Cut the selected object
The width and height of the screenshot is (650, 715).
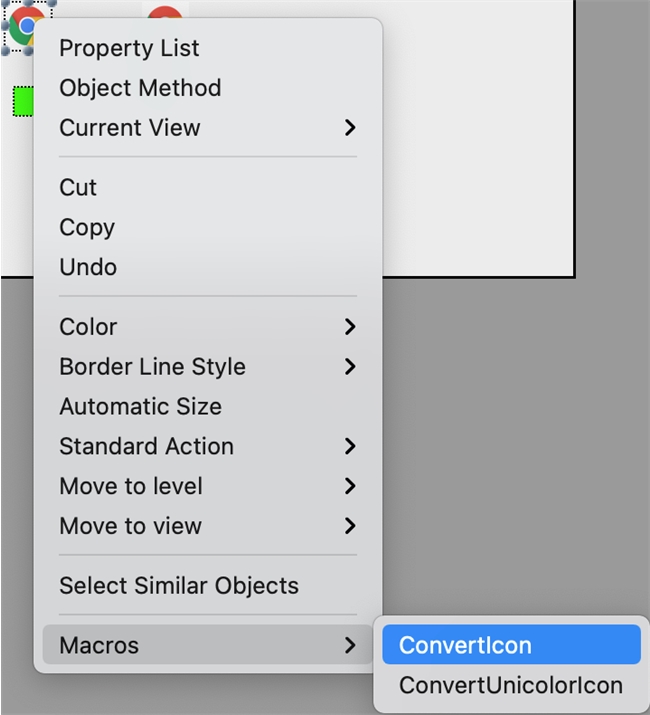point(78,188)
